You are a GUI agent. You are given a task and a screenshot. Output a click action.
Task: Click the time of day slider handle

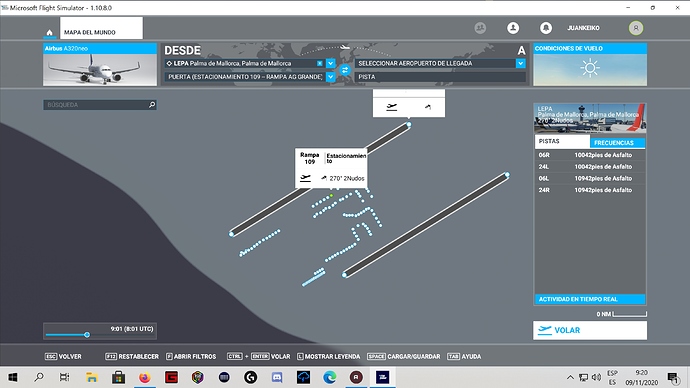87,335
